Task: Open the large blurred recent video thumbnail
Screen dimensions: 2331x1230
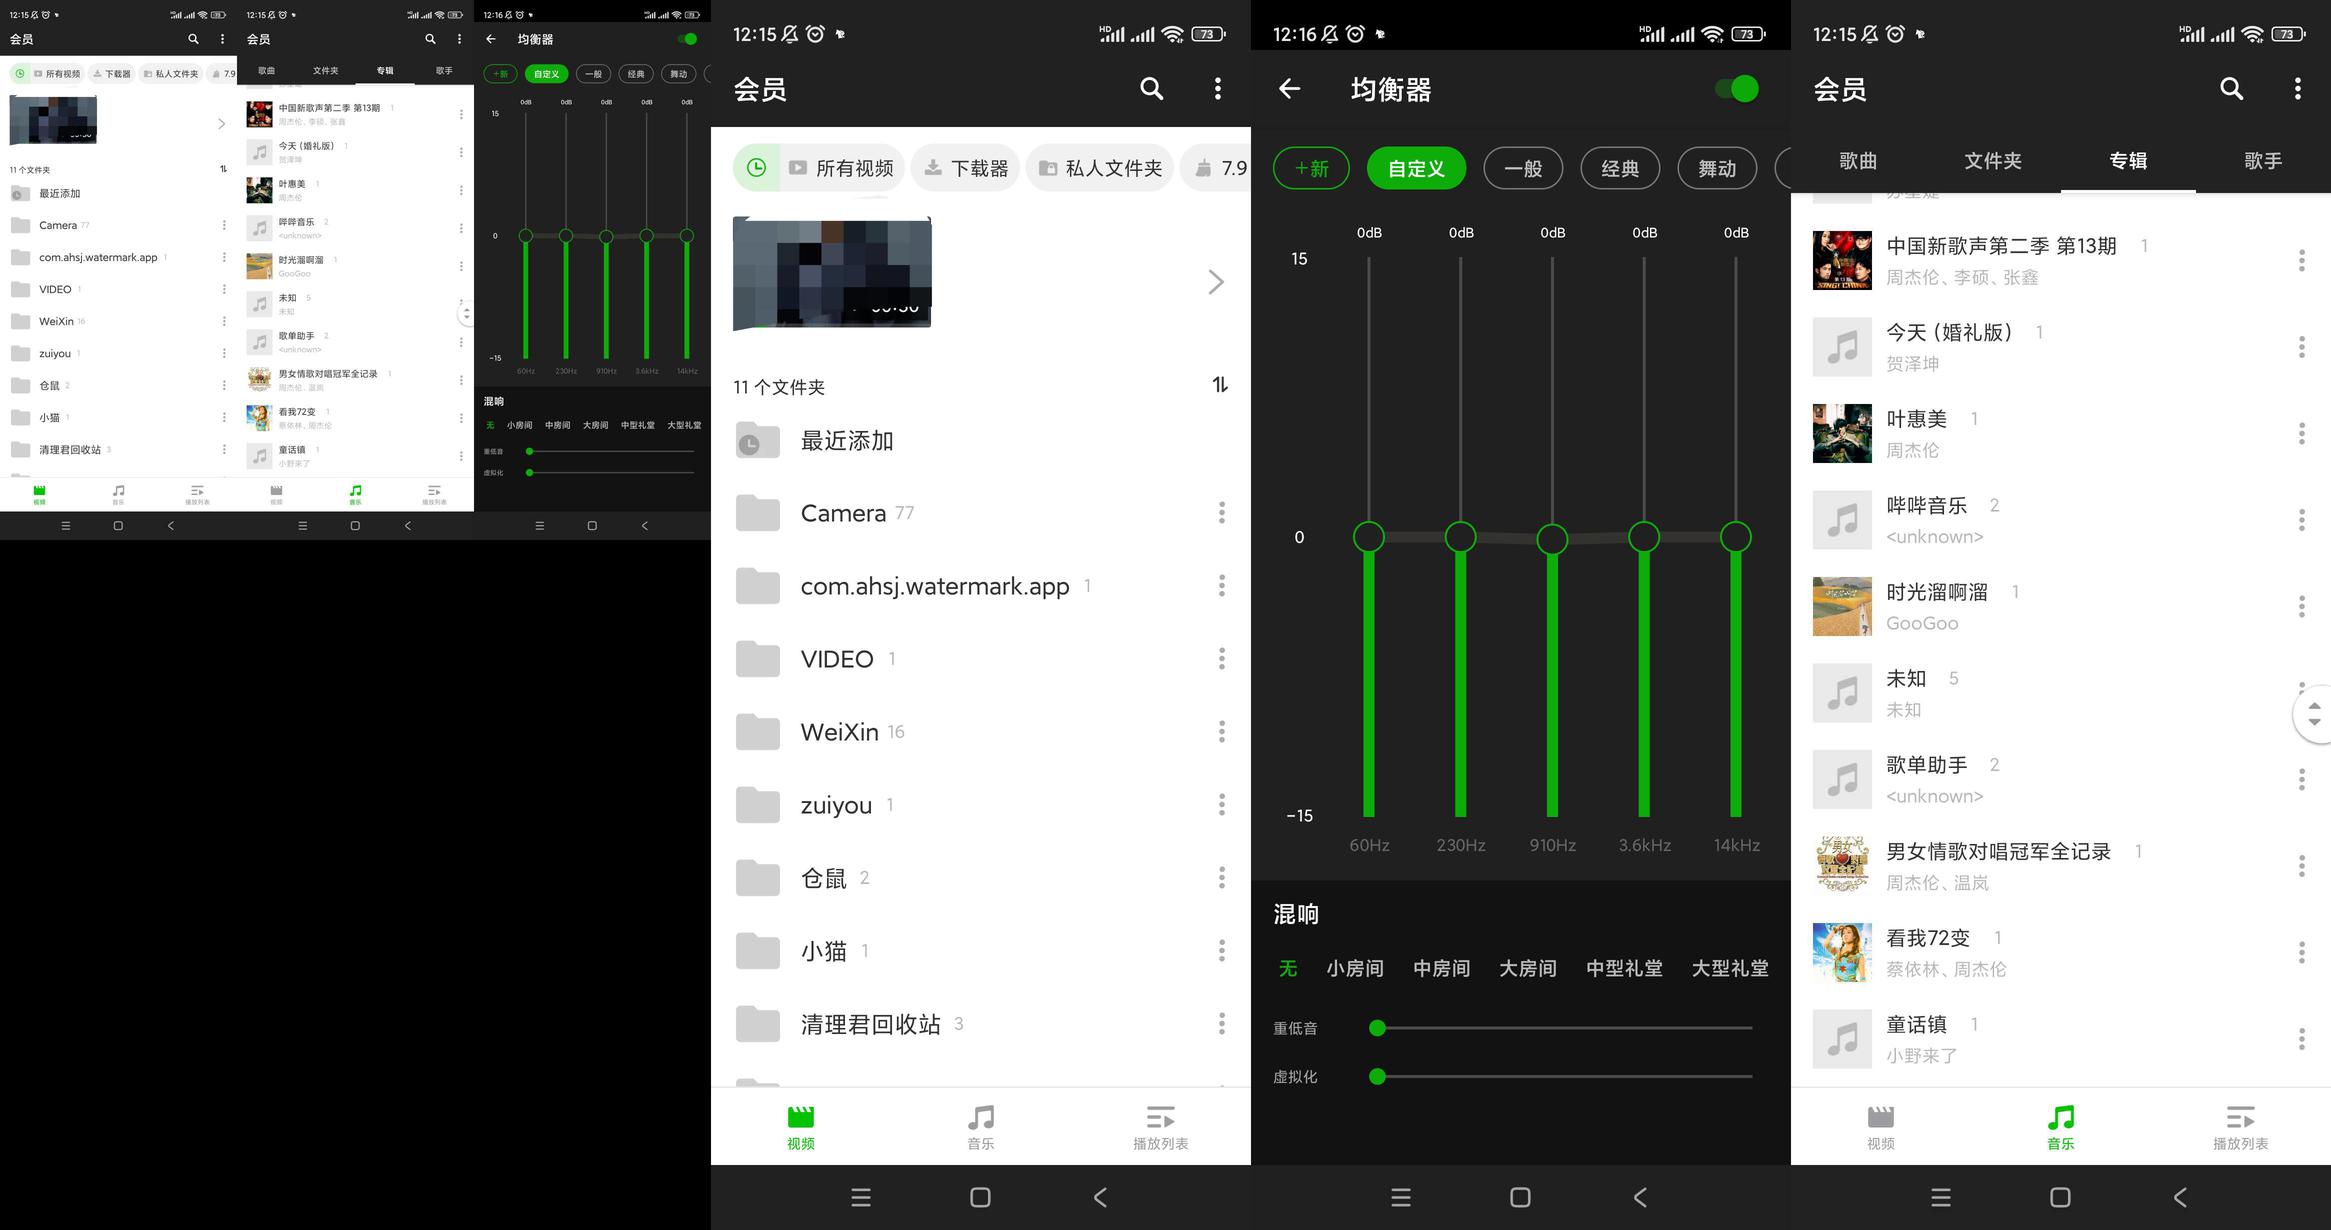Action: [832, 273]
